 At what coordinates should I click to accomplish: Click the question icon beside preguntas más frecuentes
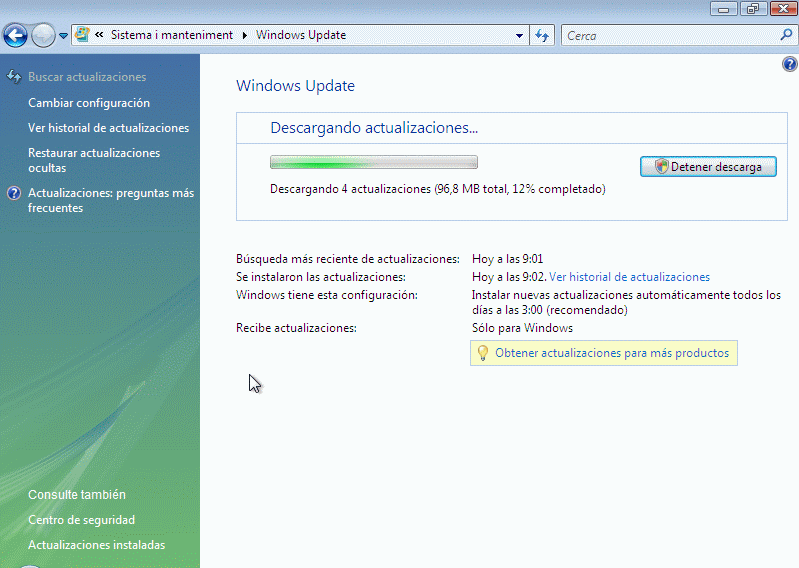click(x=14, y=194)
